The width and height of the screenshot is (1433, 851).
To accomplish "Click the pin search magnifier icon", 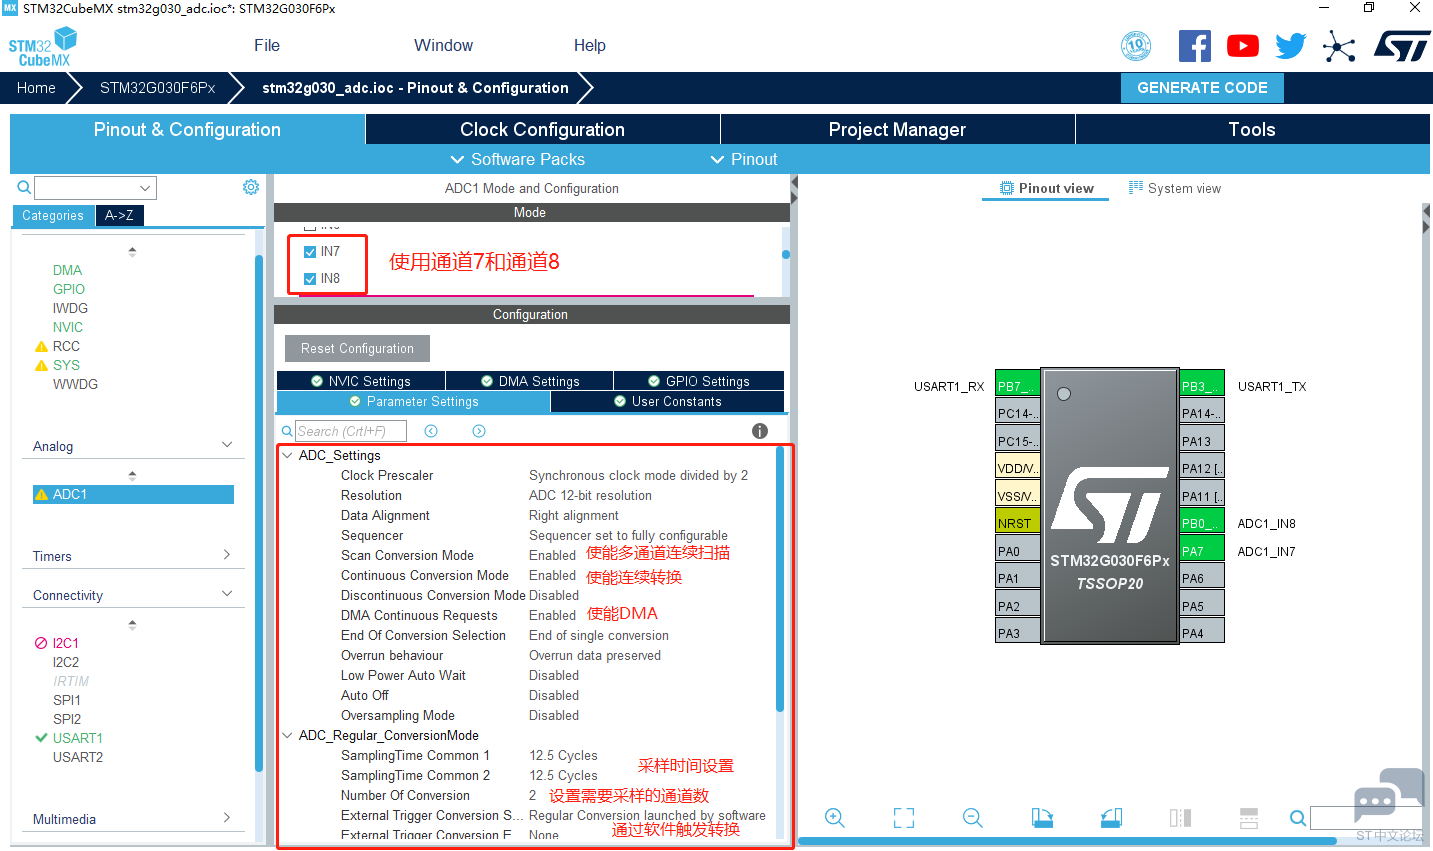I will tap(1298, 818).
